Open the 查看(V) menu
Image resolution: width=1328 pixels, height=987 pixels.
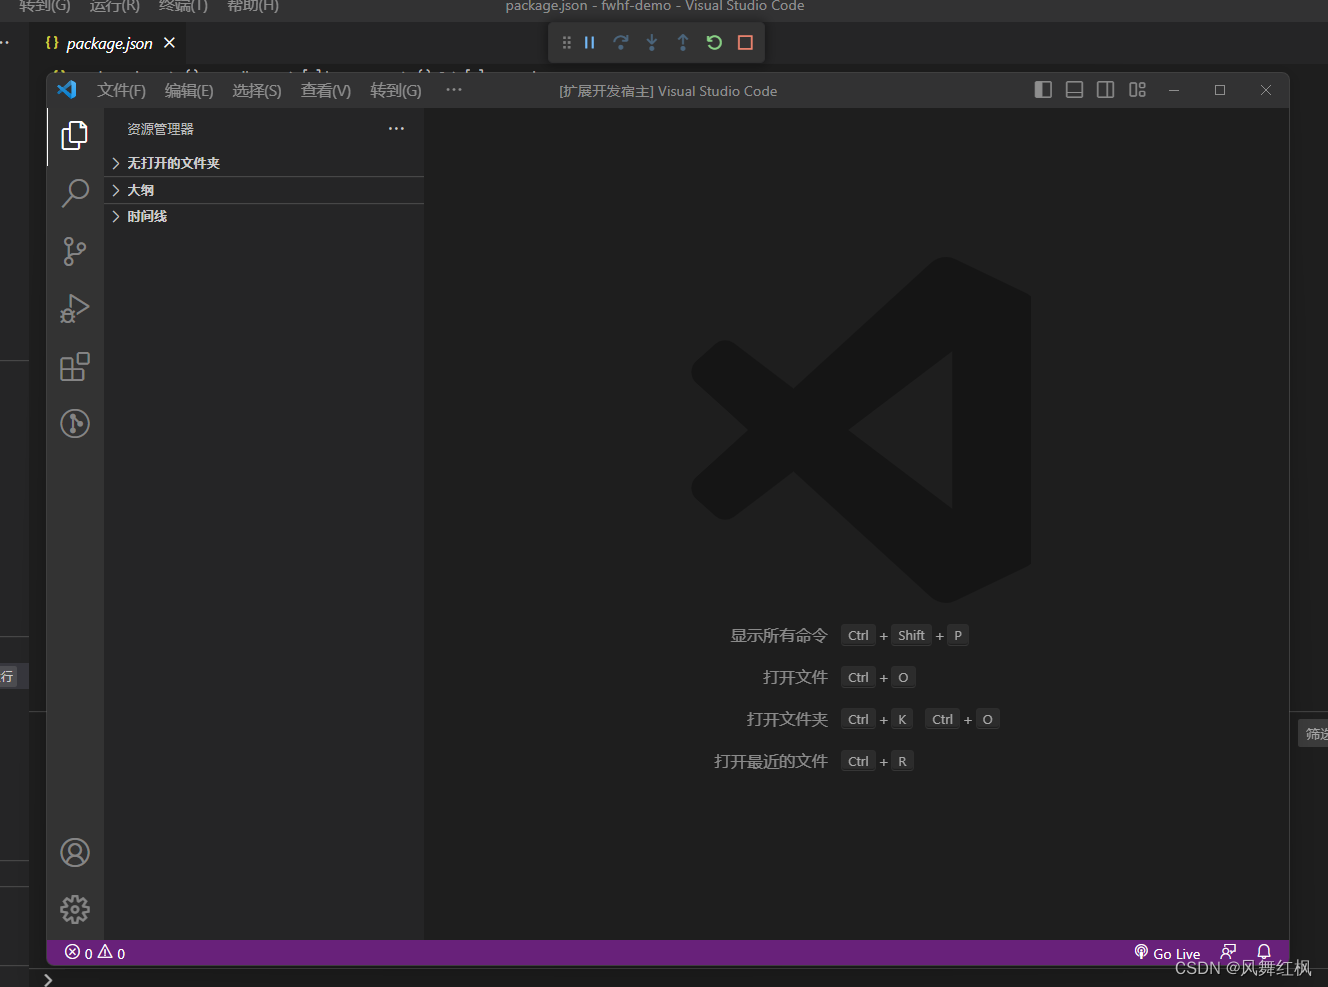(x=326, y=91)
